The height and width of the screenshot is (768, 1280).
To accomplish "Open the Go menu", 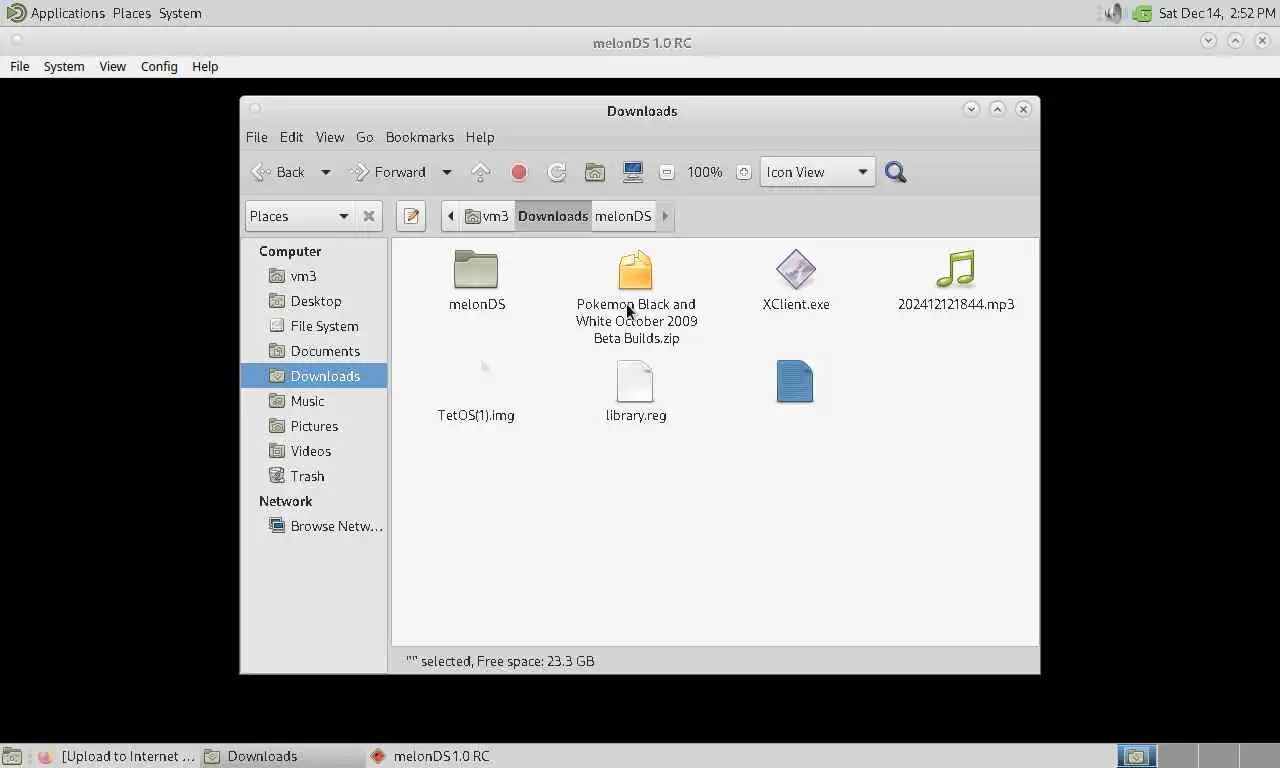I will [365, 137].
